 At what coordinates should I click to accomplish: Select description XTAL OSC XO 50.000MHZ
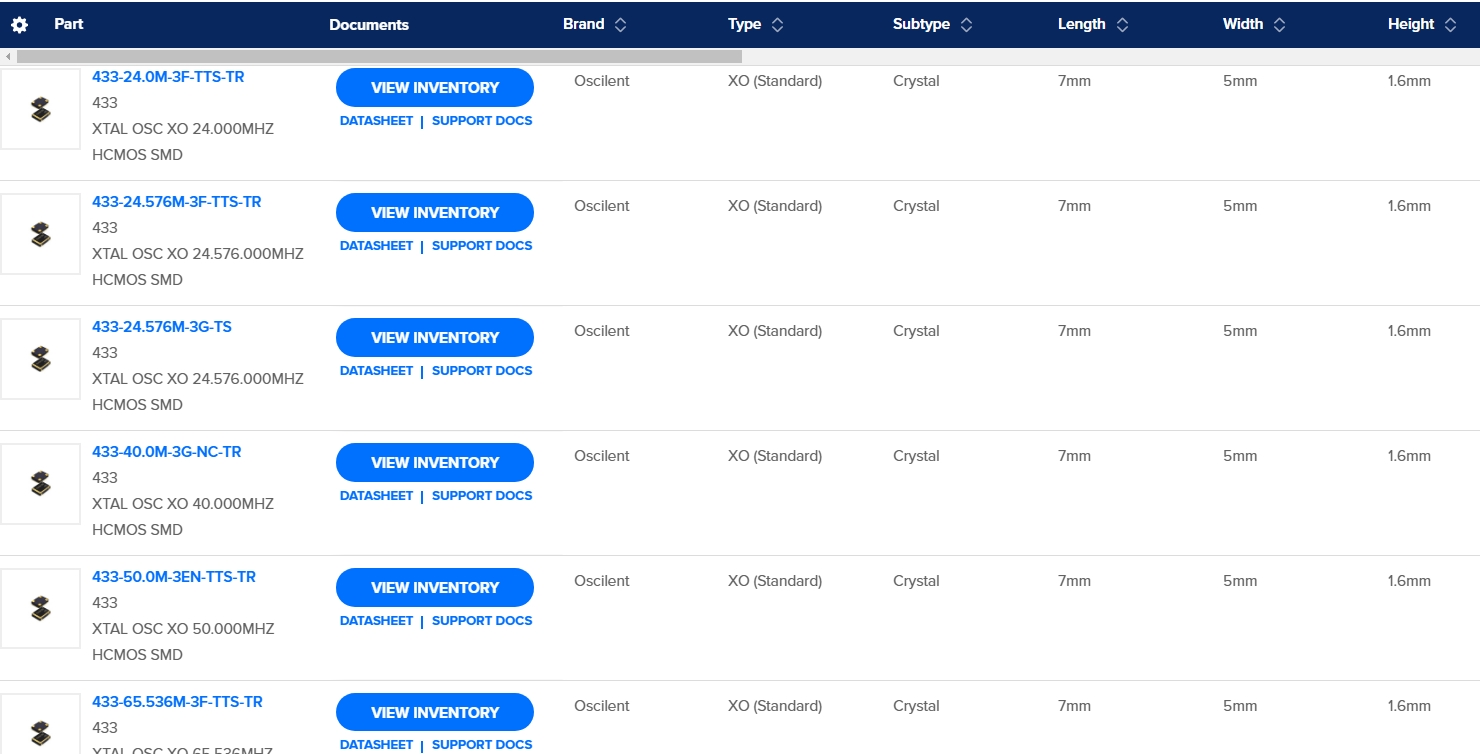tap(183, 629)
